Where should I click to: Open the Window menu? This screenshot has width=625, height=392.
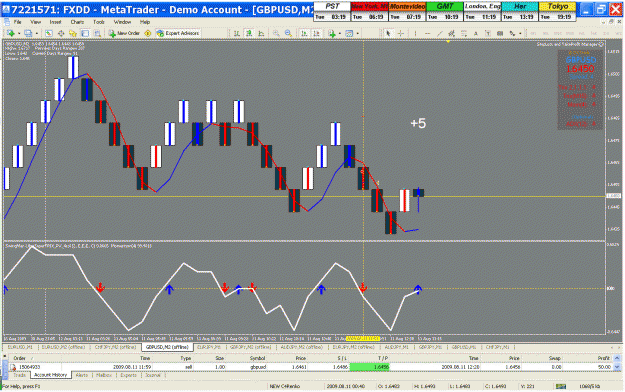[x=122, y=22]
